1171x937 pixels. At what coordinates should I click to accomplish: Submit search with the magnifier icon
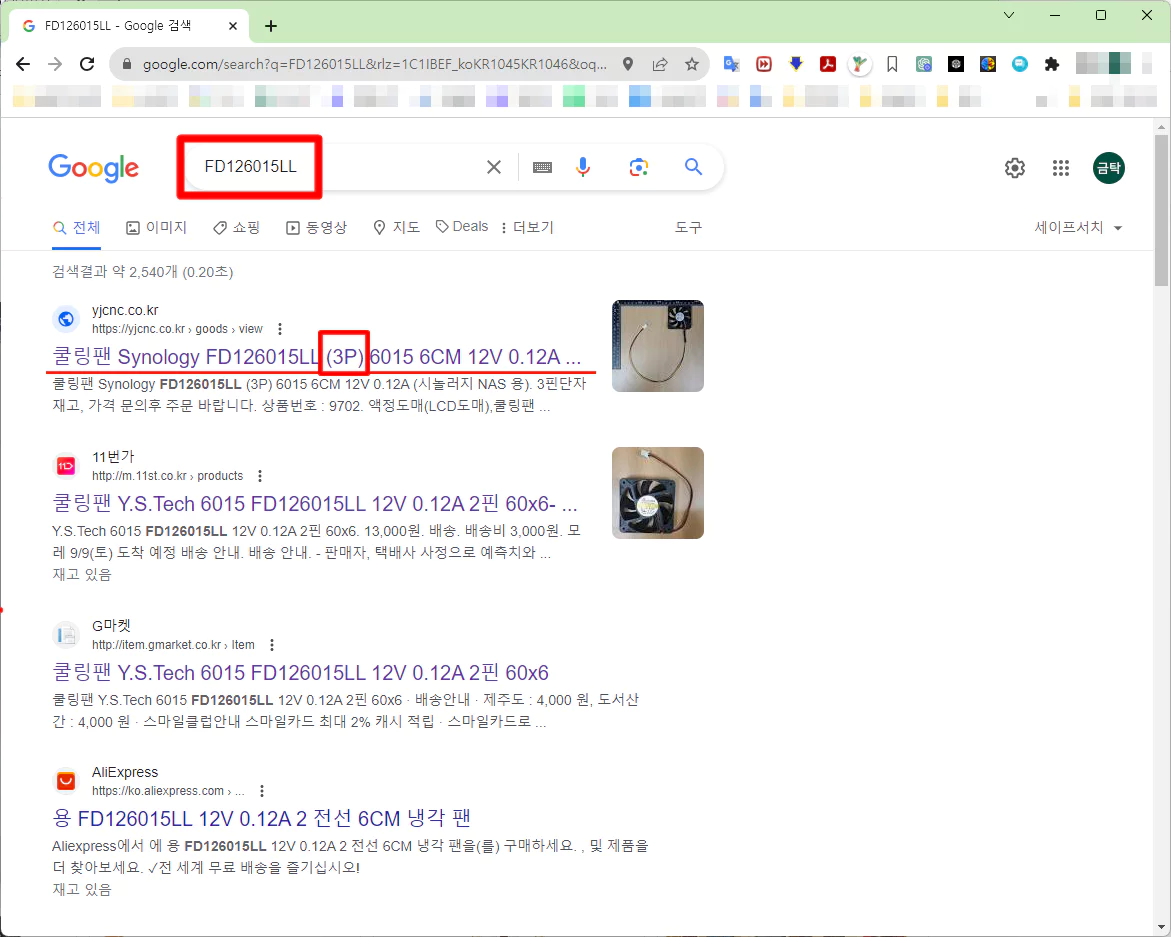point(694,167)
